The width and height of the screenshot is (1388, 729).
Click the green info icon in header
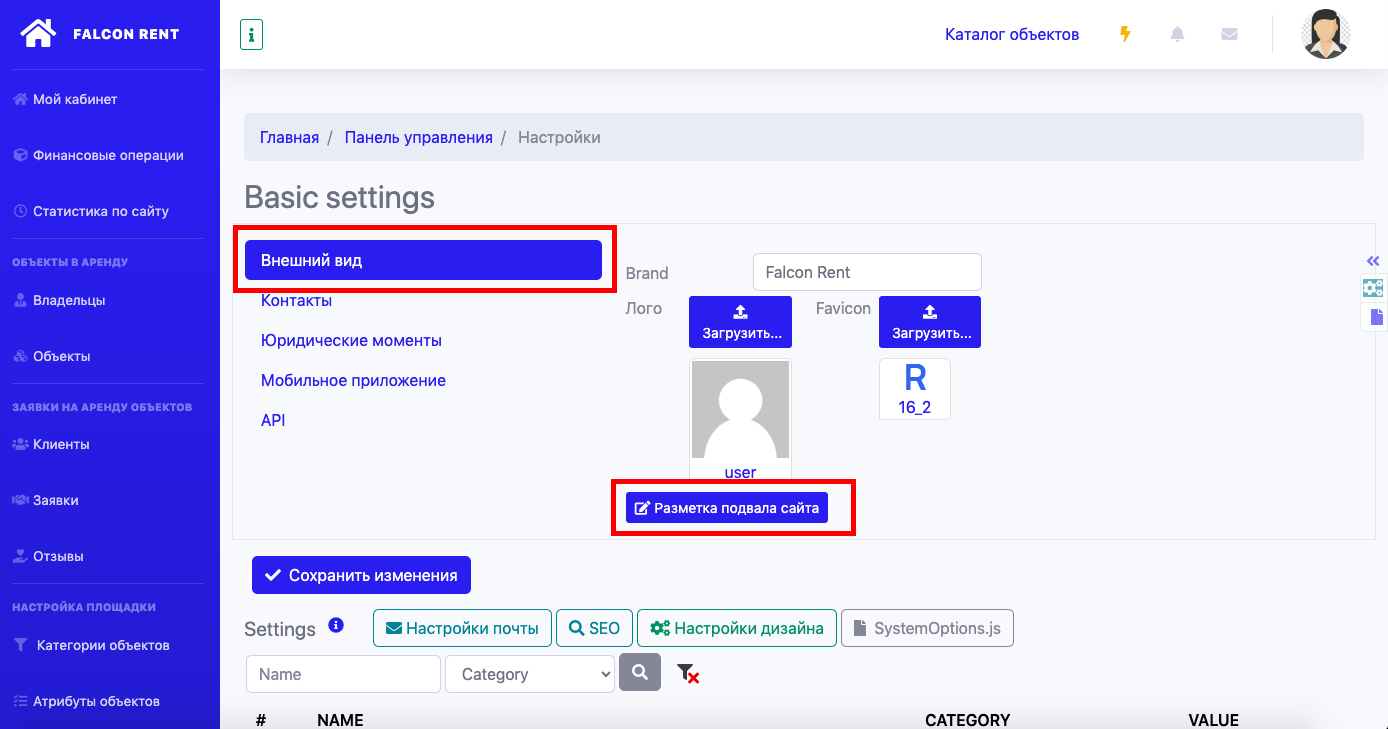tap(251, 35)
